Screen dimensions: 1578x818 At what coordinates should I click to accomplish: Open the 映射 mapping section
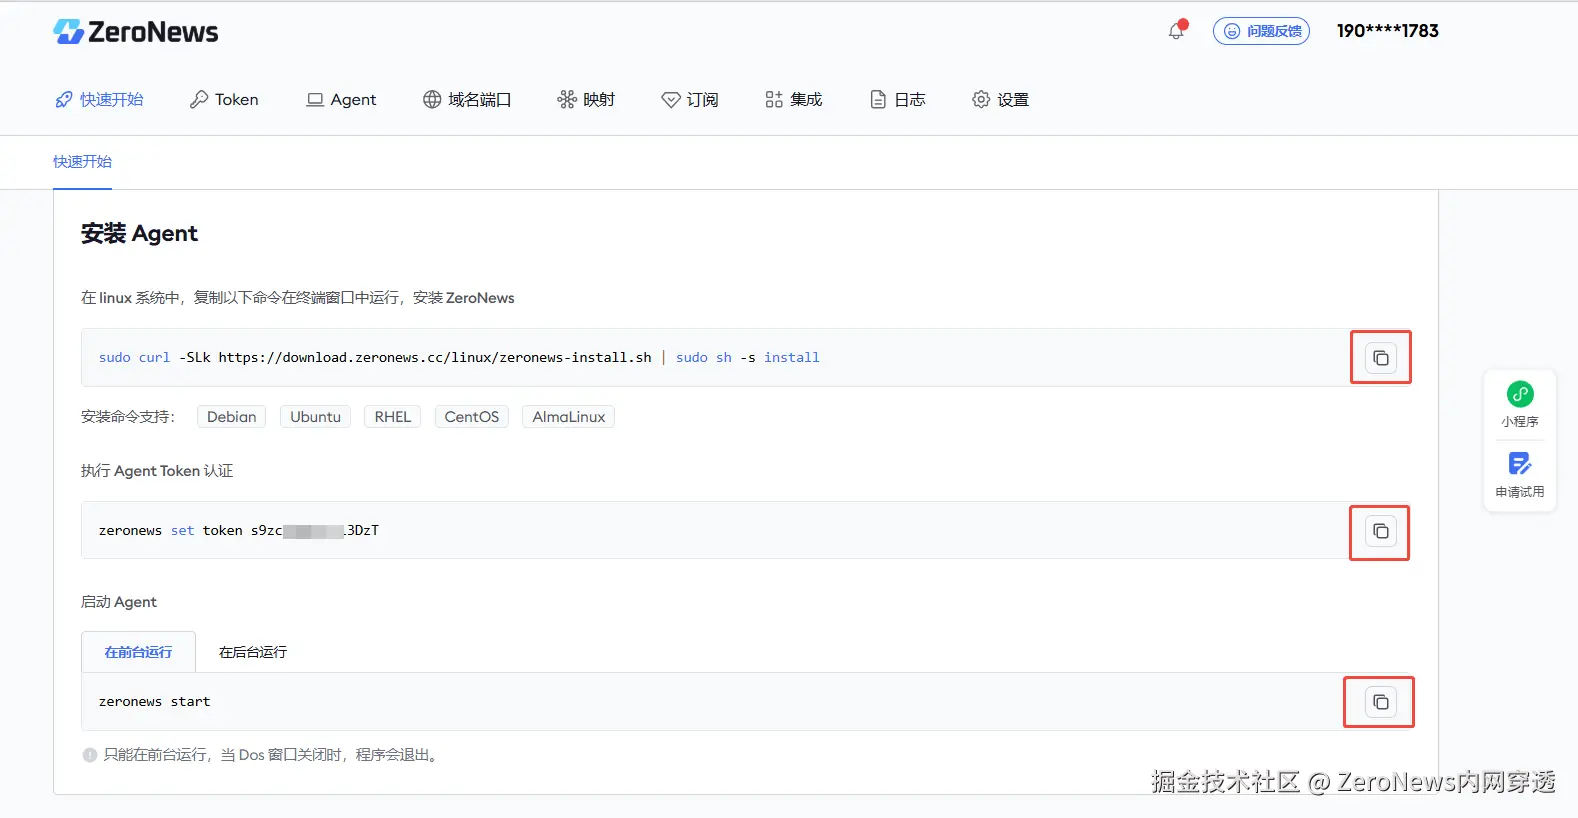586,99
